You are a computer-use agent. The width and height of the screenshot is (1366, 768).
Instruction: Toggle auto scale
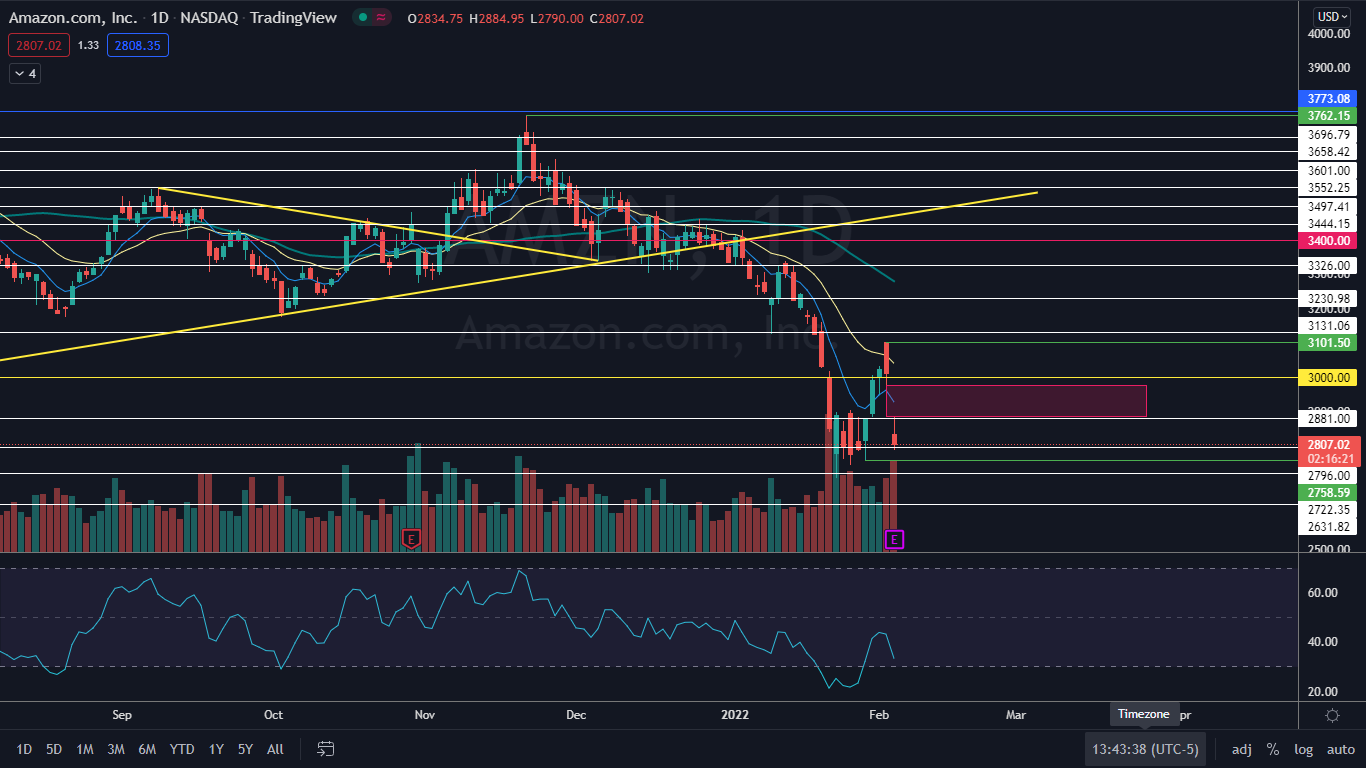tap(1341, 749)
